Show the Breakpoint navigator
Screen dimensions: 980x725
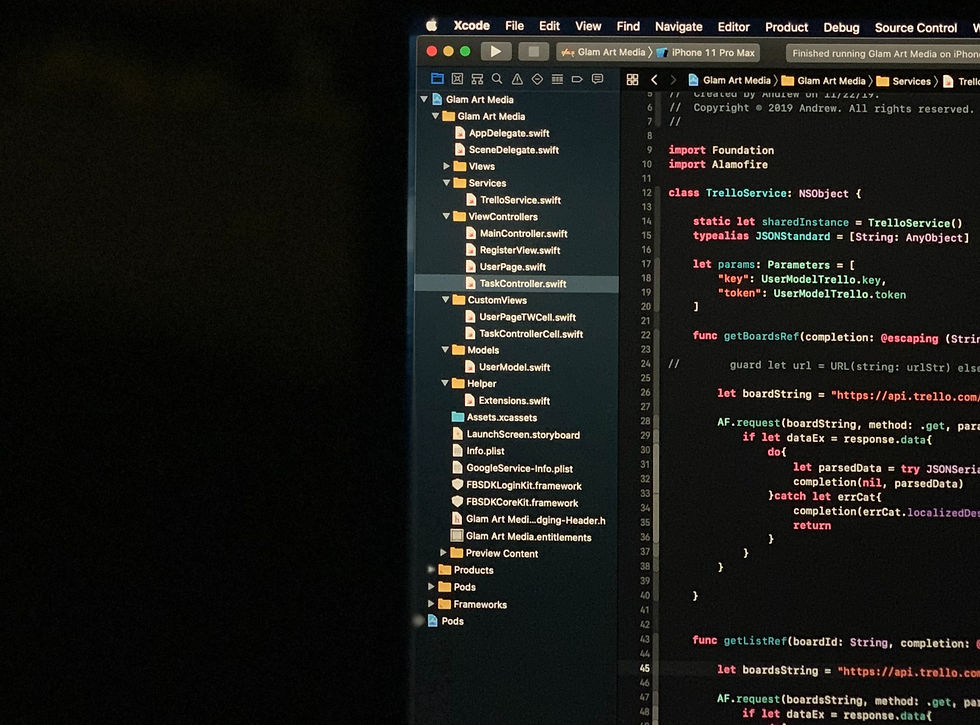click(x=577, y=79)
